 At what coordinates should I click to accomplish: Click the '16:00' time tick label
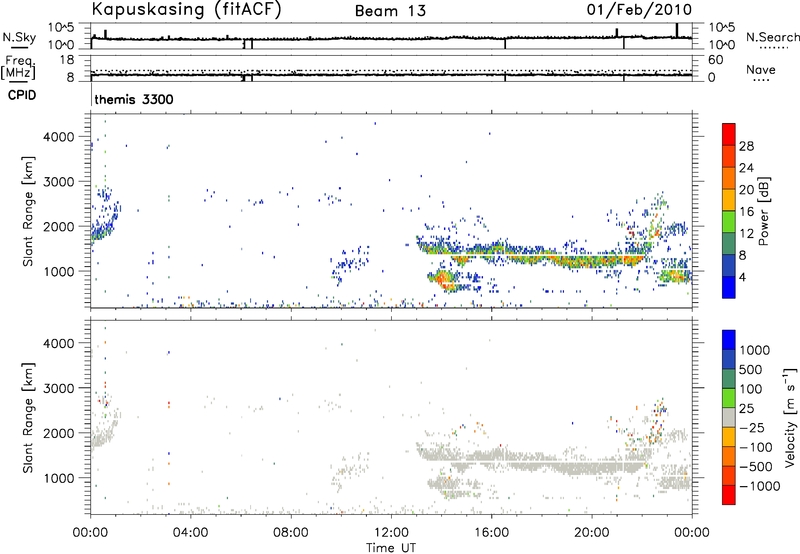pyautogui.click(x=491, y=533)
